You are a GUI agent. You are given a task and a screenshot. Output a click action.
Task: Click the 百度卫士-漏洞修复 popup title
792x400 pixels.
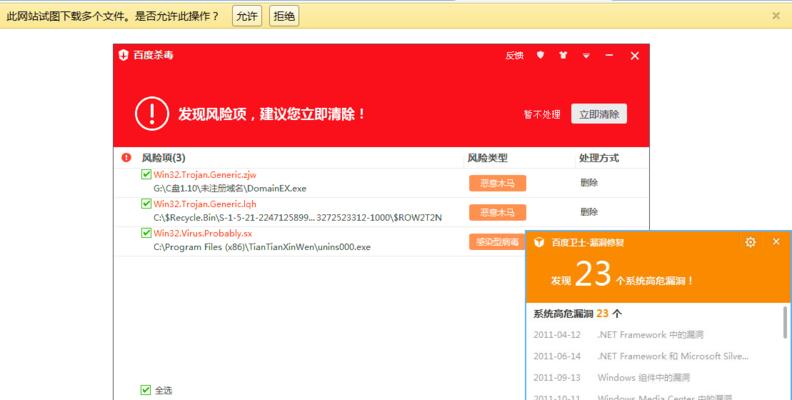(x=587, y=242)
